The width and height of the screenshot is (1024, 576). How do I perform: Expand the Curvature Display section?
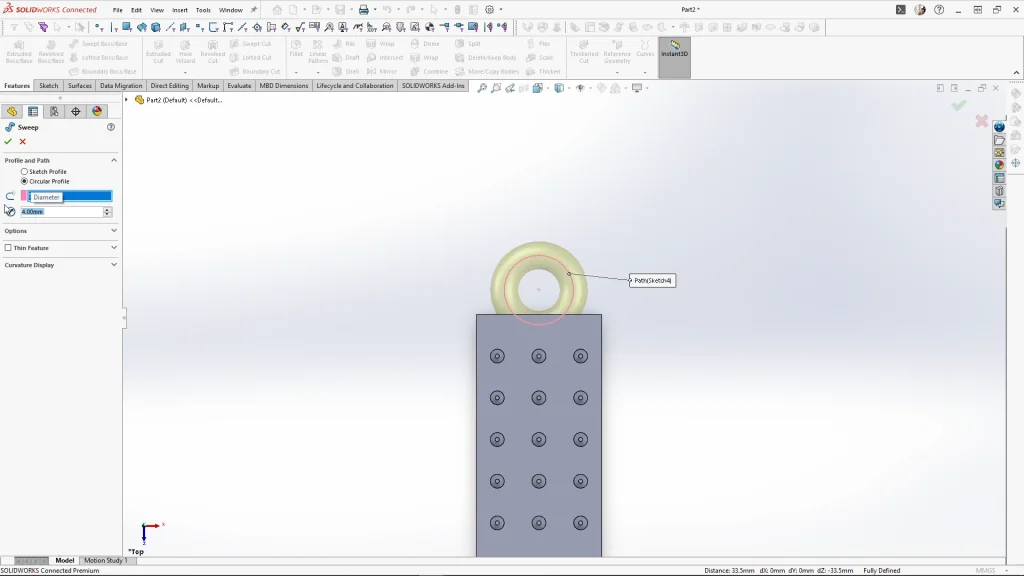[x=114, y=265]
